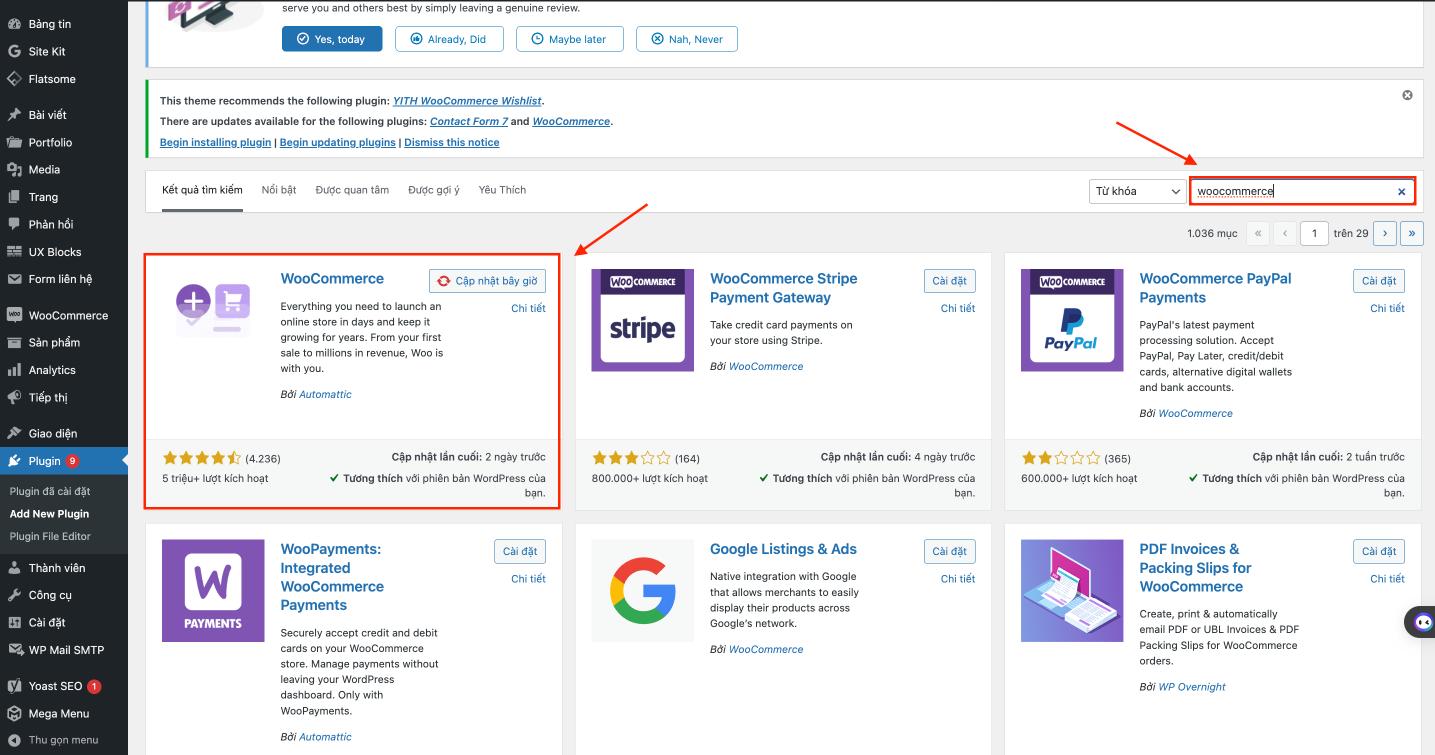
Task: Click the Form liên hệ envelope icon
Action: click(x=14, y=279)
